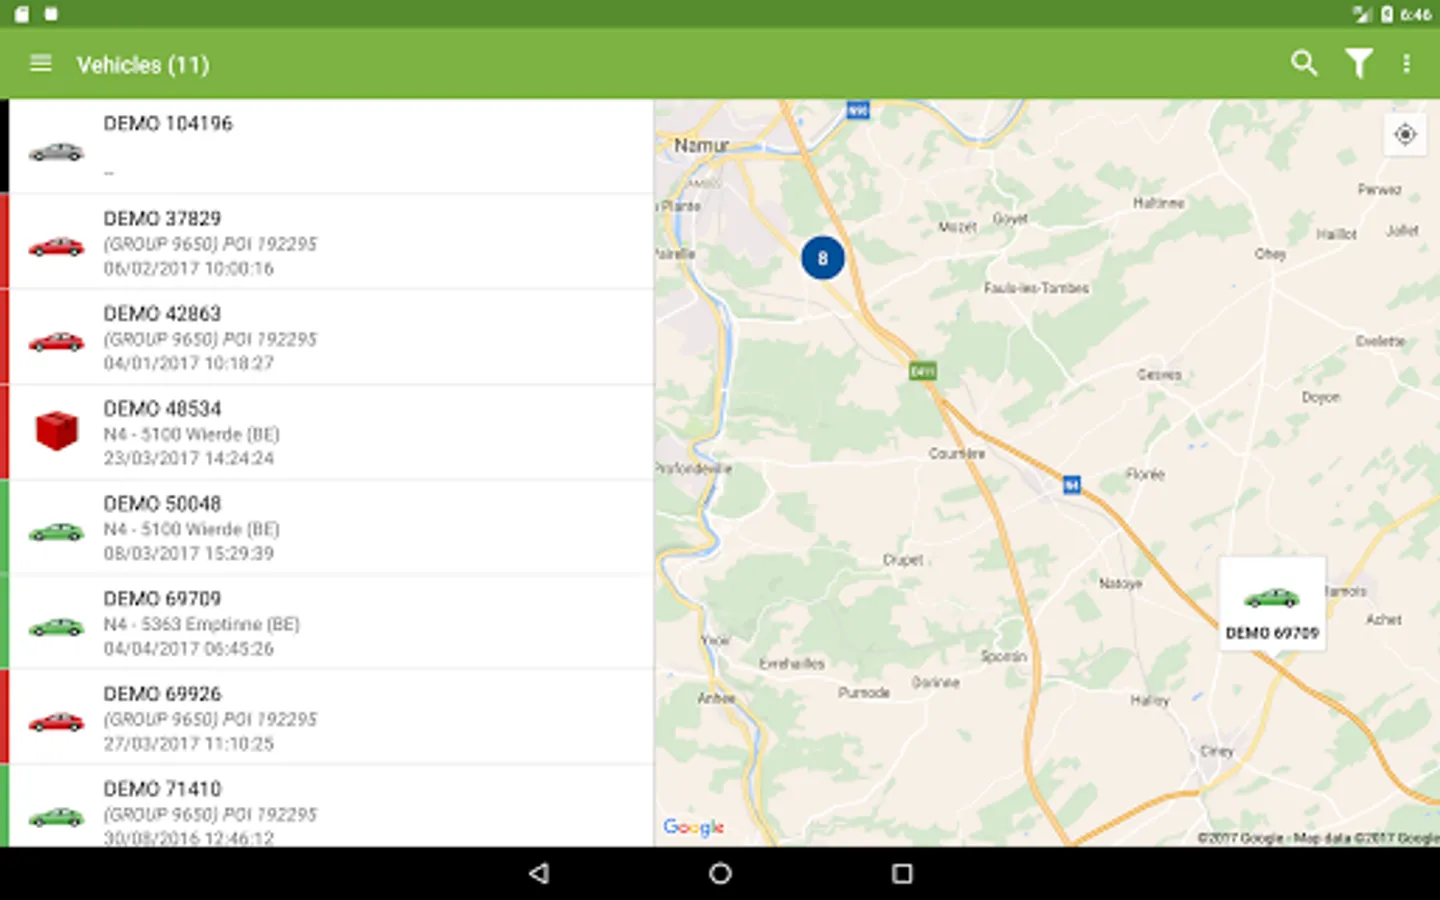Viewport: 1440px width, 900px height.
Task: Select the green car of DEMO 50048
Action: 56,531
